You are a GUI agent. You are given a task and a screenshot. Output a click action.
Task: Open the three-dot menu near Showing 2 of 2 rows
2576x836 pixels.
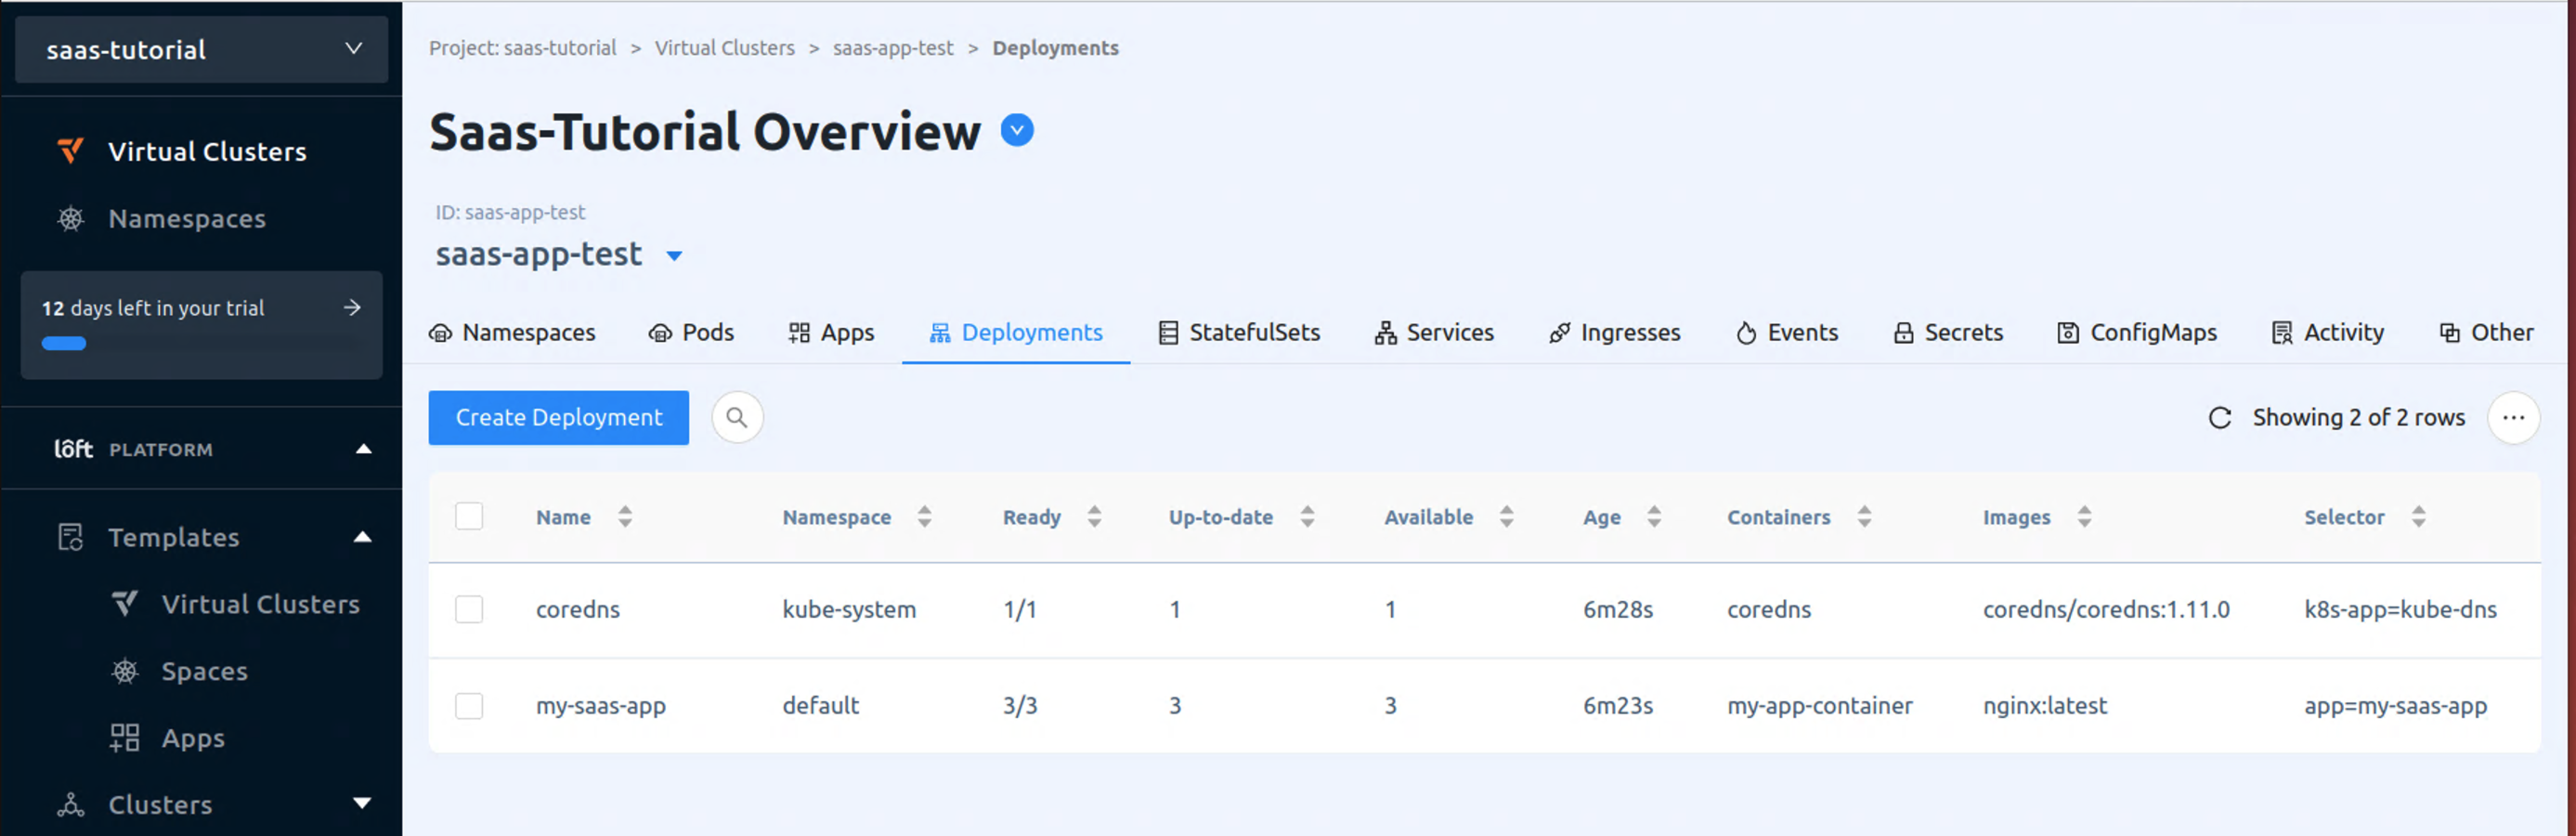click(2513, 418)
